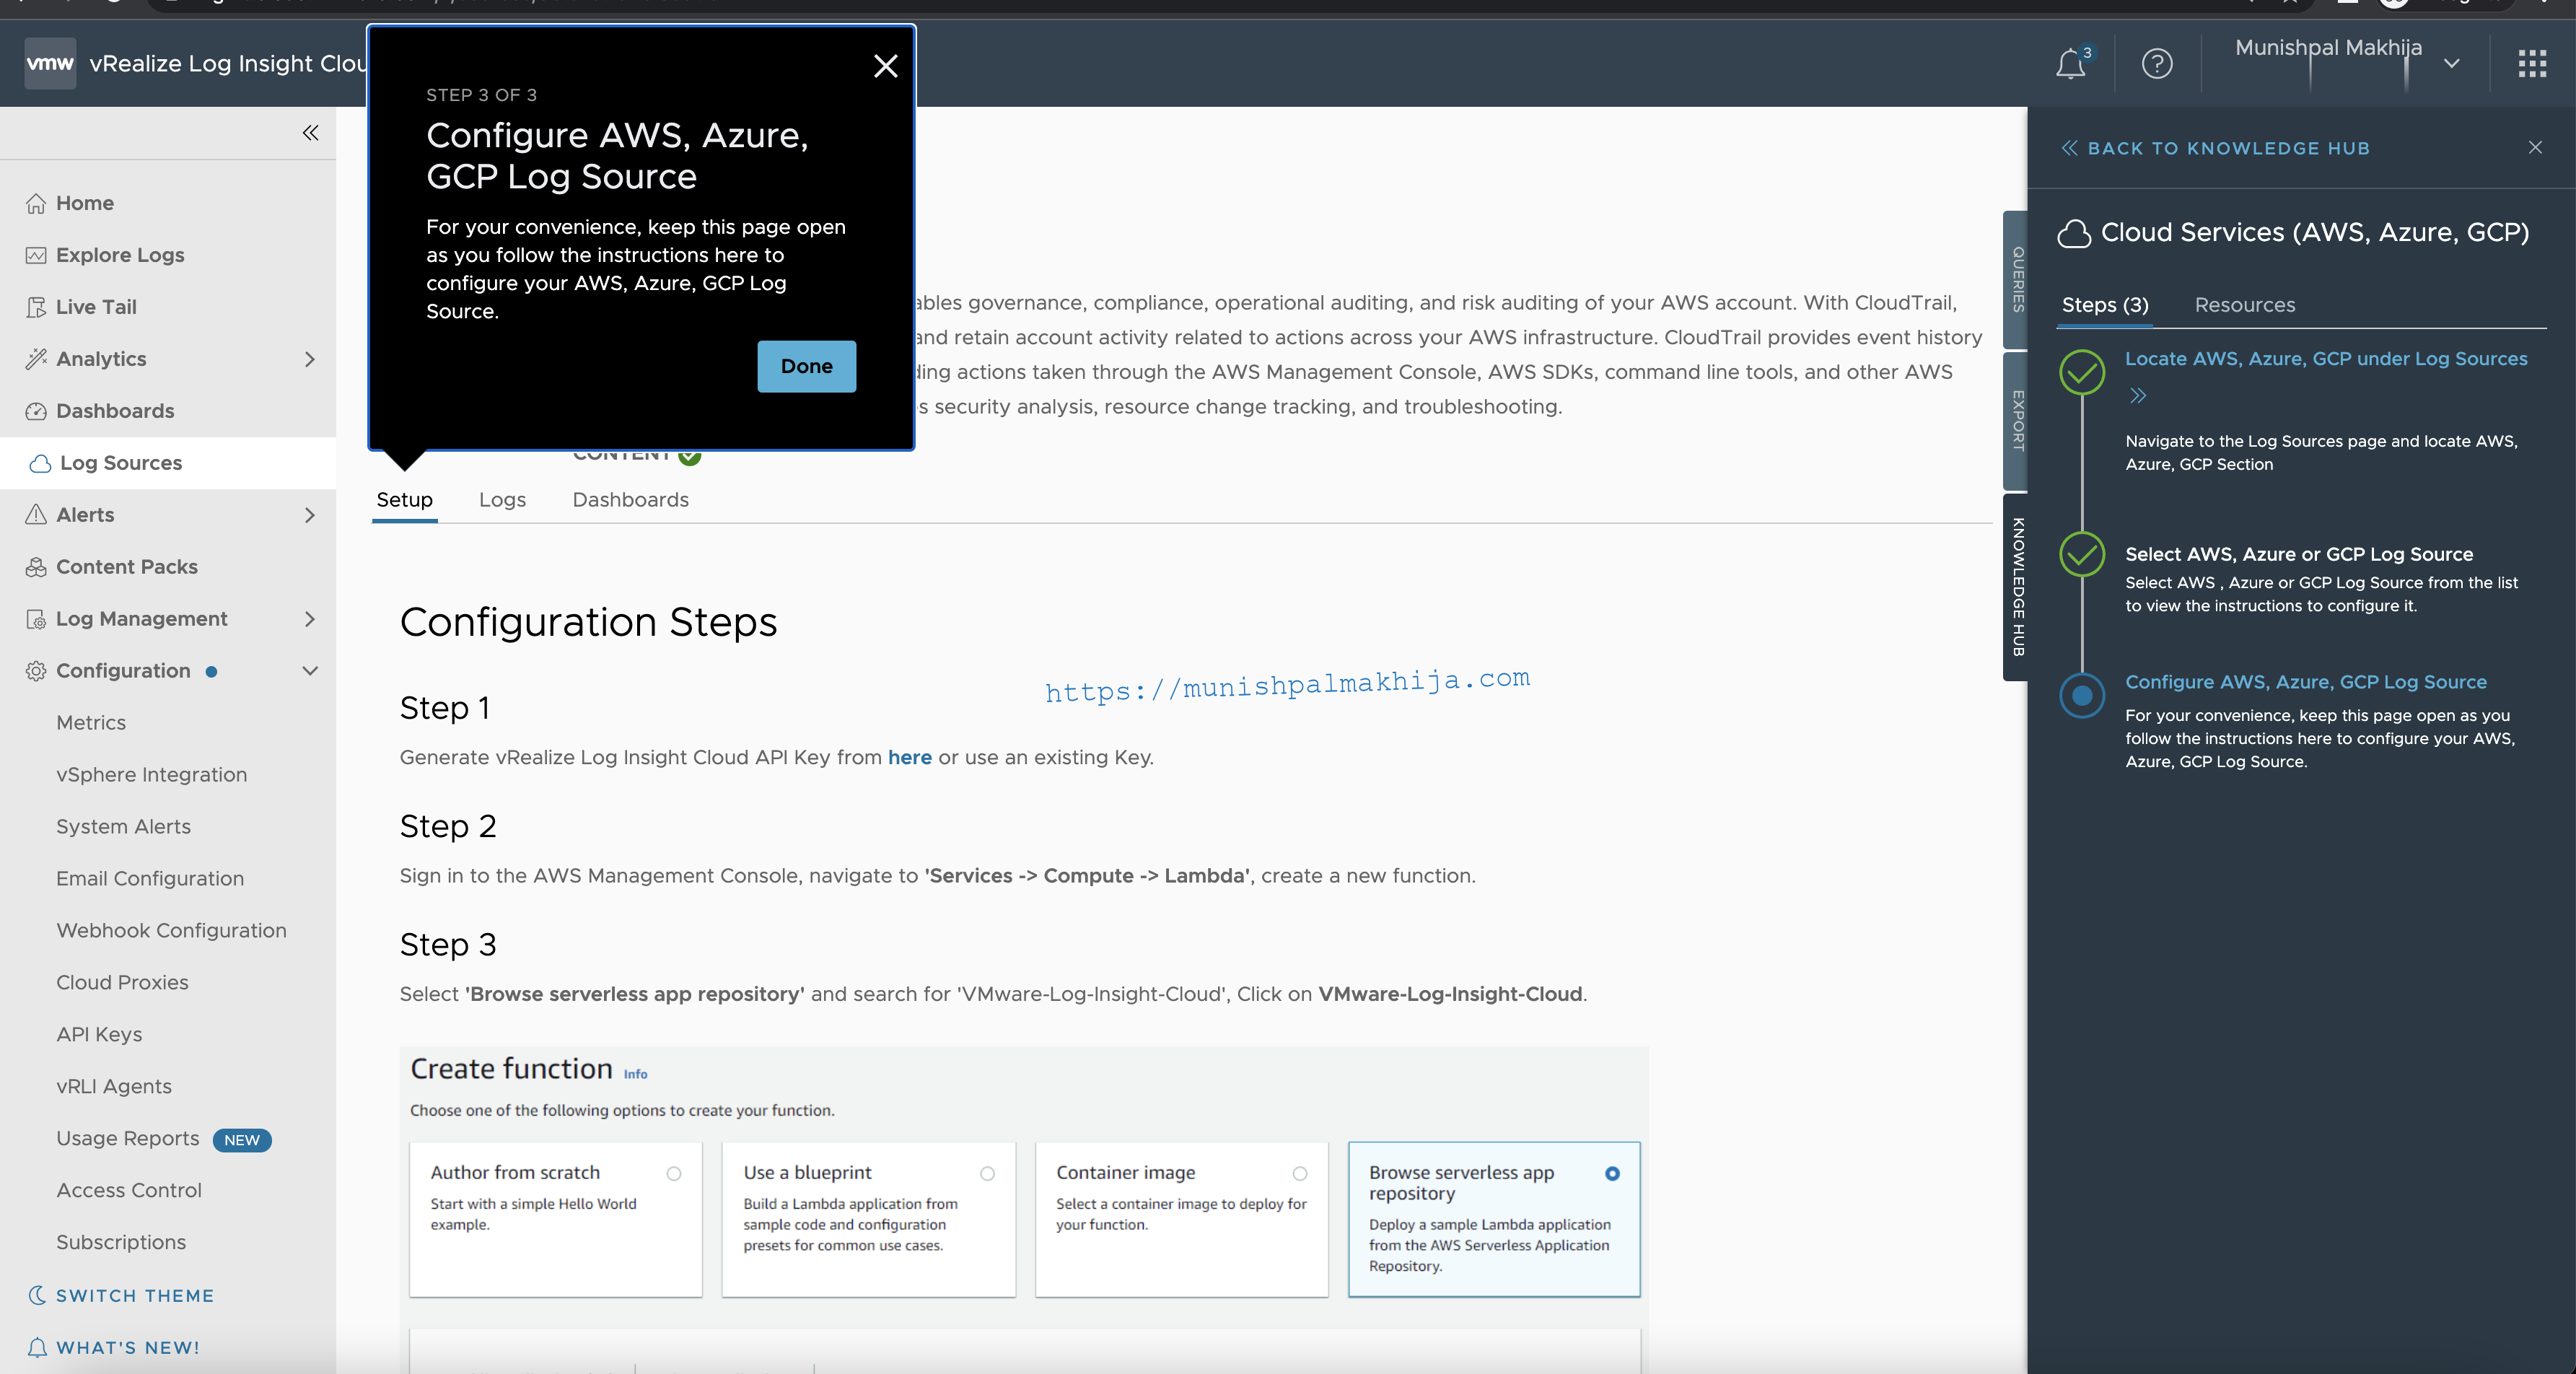
Task: Select Use a blueprint radio option
Action: 987,1173
